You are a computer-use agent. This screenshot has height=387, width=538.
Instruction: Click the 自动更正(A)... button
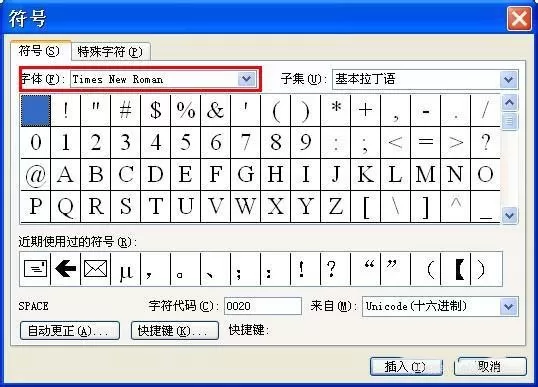point(70,330)
